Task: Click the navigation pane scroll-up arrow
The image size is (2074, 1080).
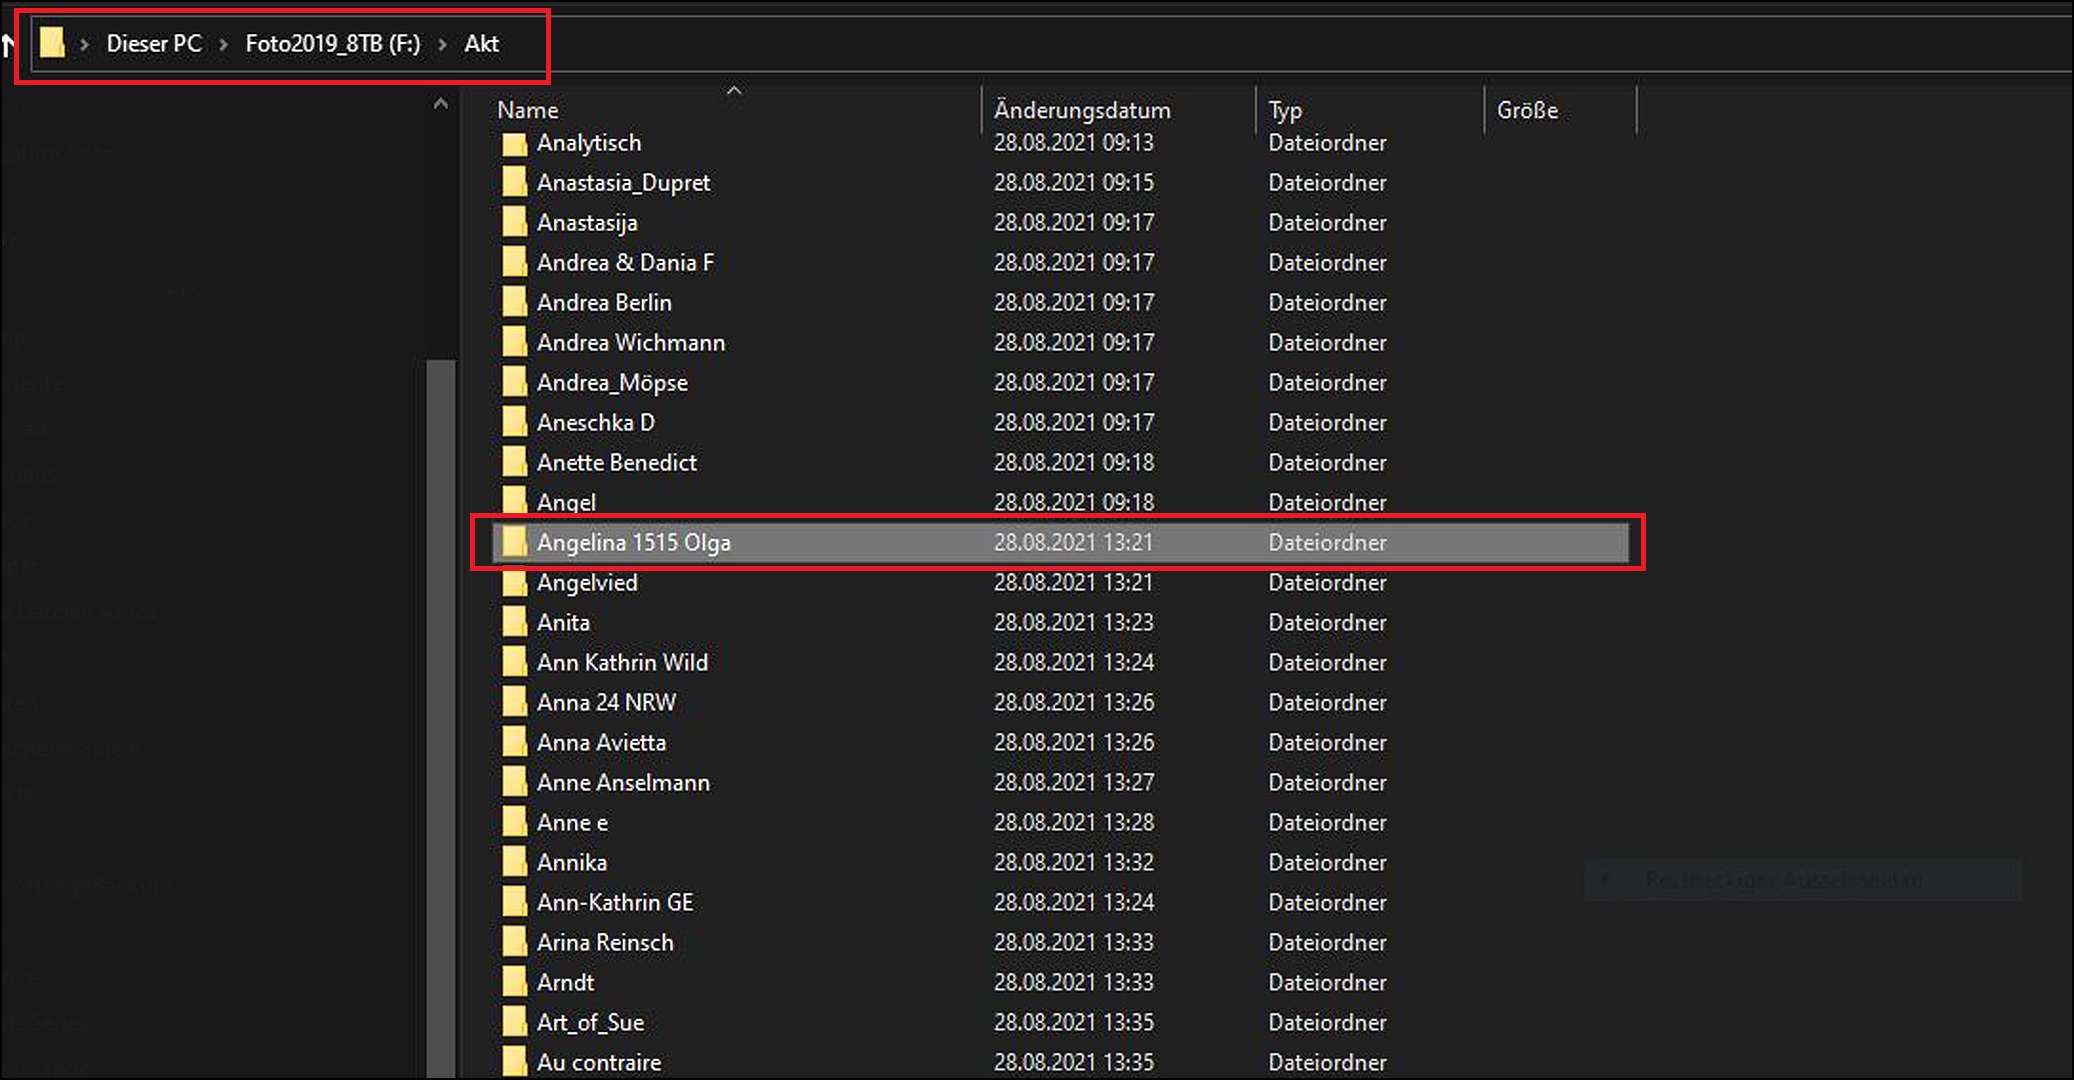Action: point(440,104)
